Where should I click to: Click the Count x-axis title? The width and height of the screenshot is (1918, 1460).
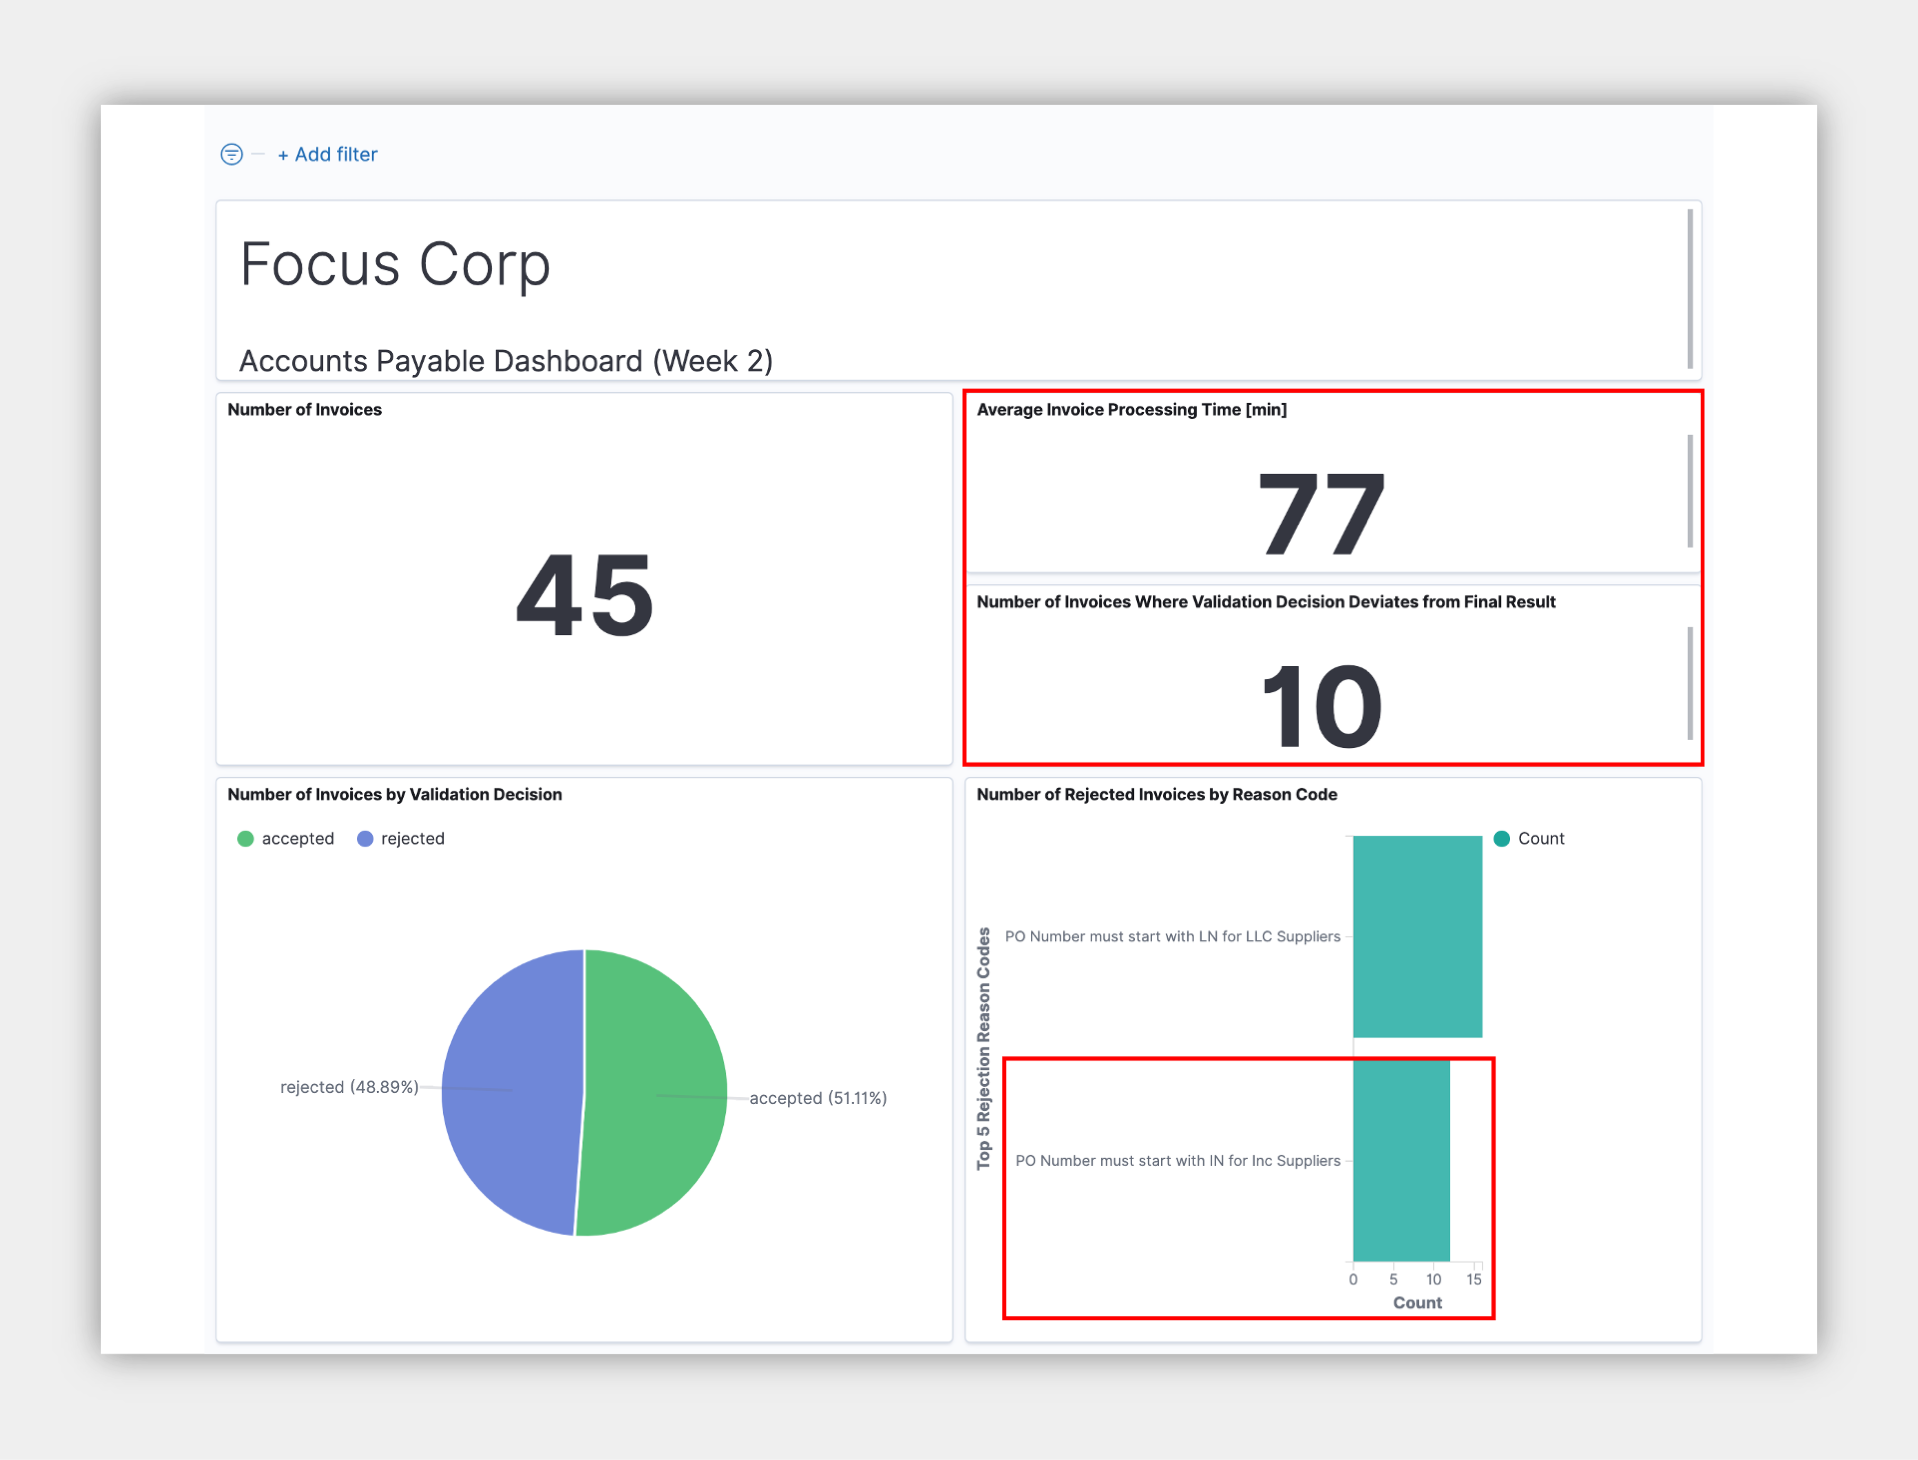tap(1417, 1302)
